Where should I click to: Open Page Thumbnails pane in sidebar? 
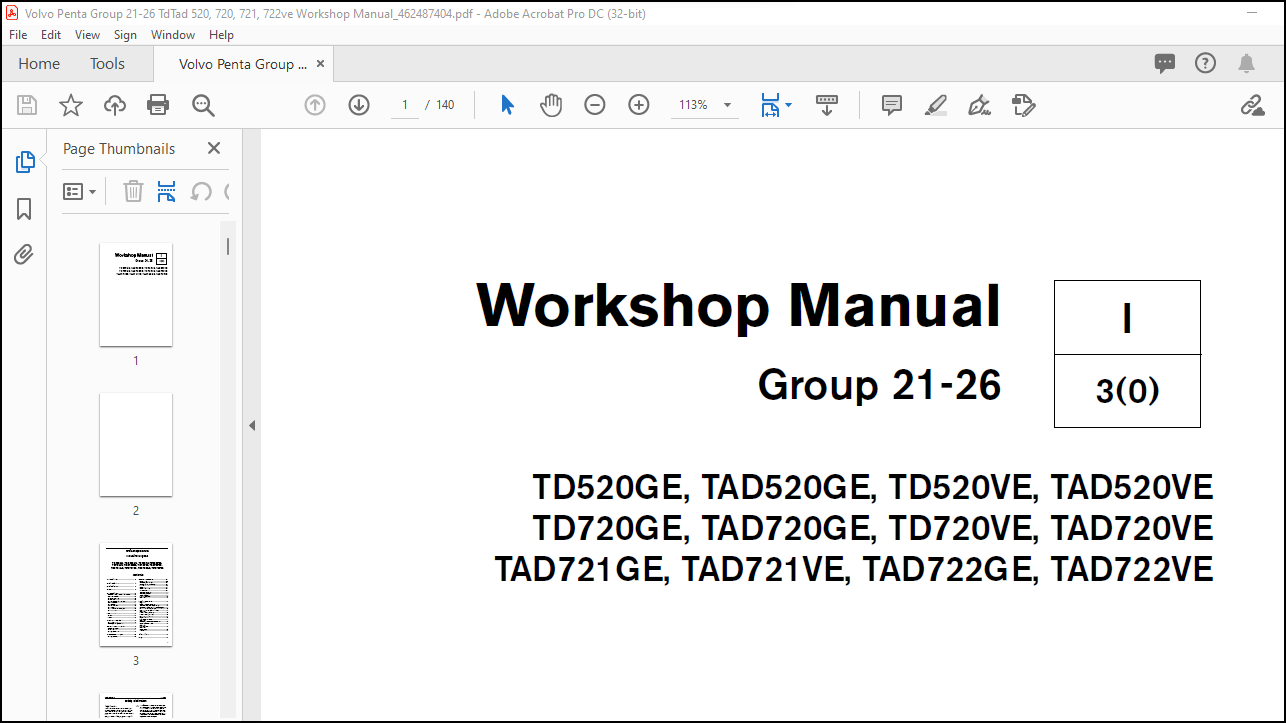(25, 162)
